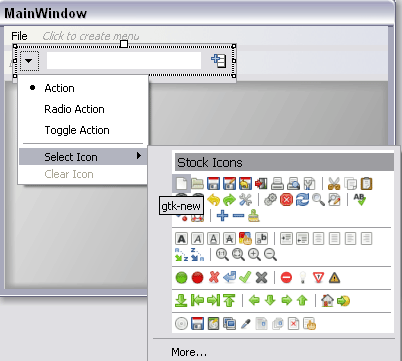Viewport: 402px width, 361px height.
Task: Select the zoom-to-fit magnifier icon
Action: 238,255
